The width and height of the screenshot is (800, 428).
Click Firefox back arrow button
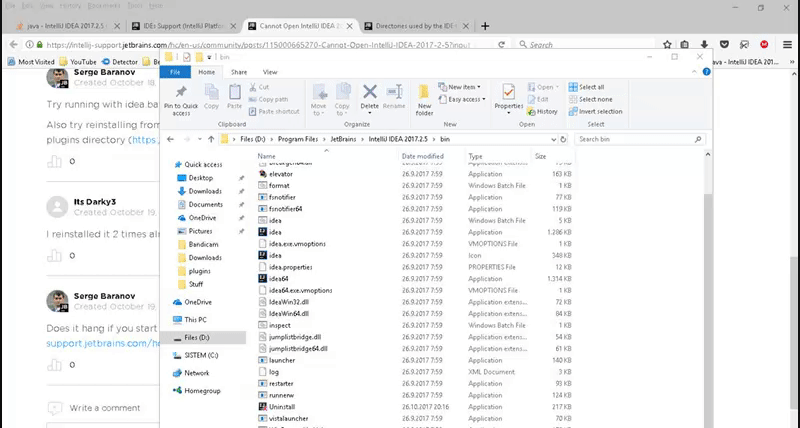[x=14, y=45]
